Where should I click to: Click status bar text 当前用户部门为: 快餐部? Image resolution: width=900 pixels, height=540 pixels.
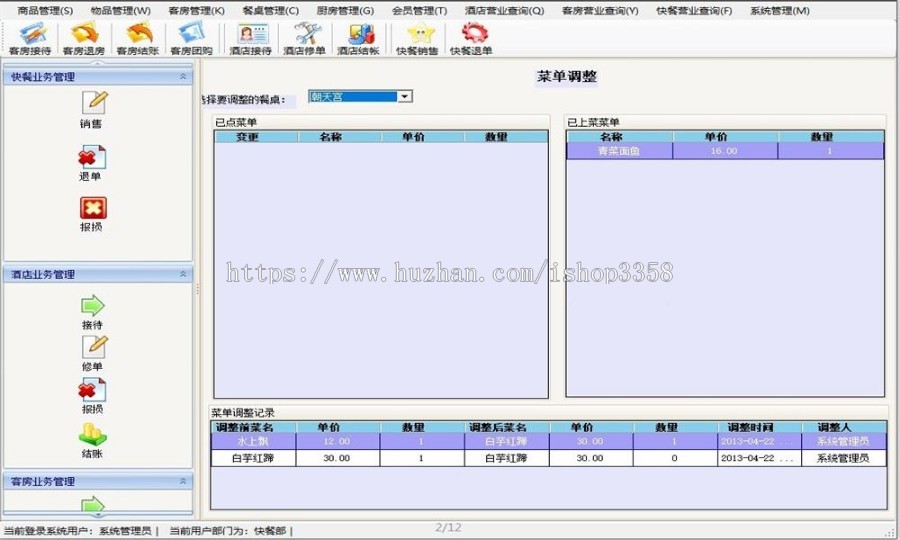(228, 531)
